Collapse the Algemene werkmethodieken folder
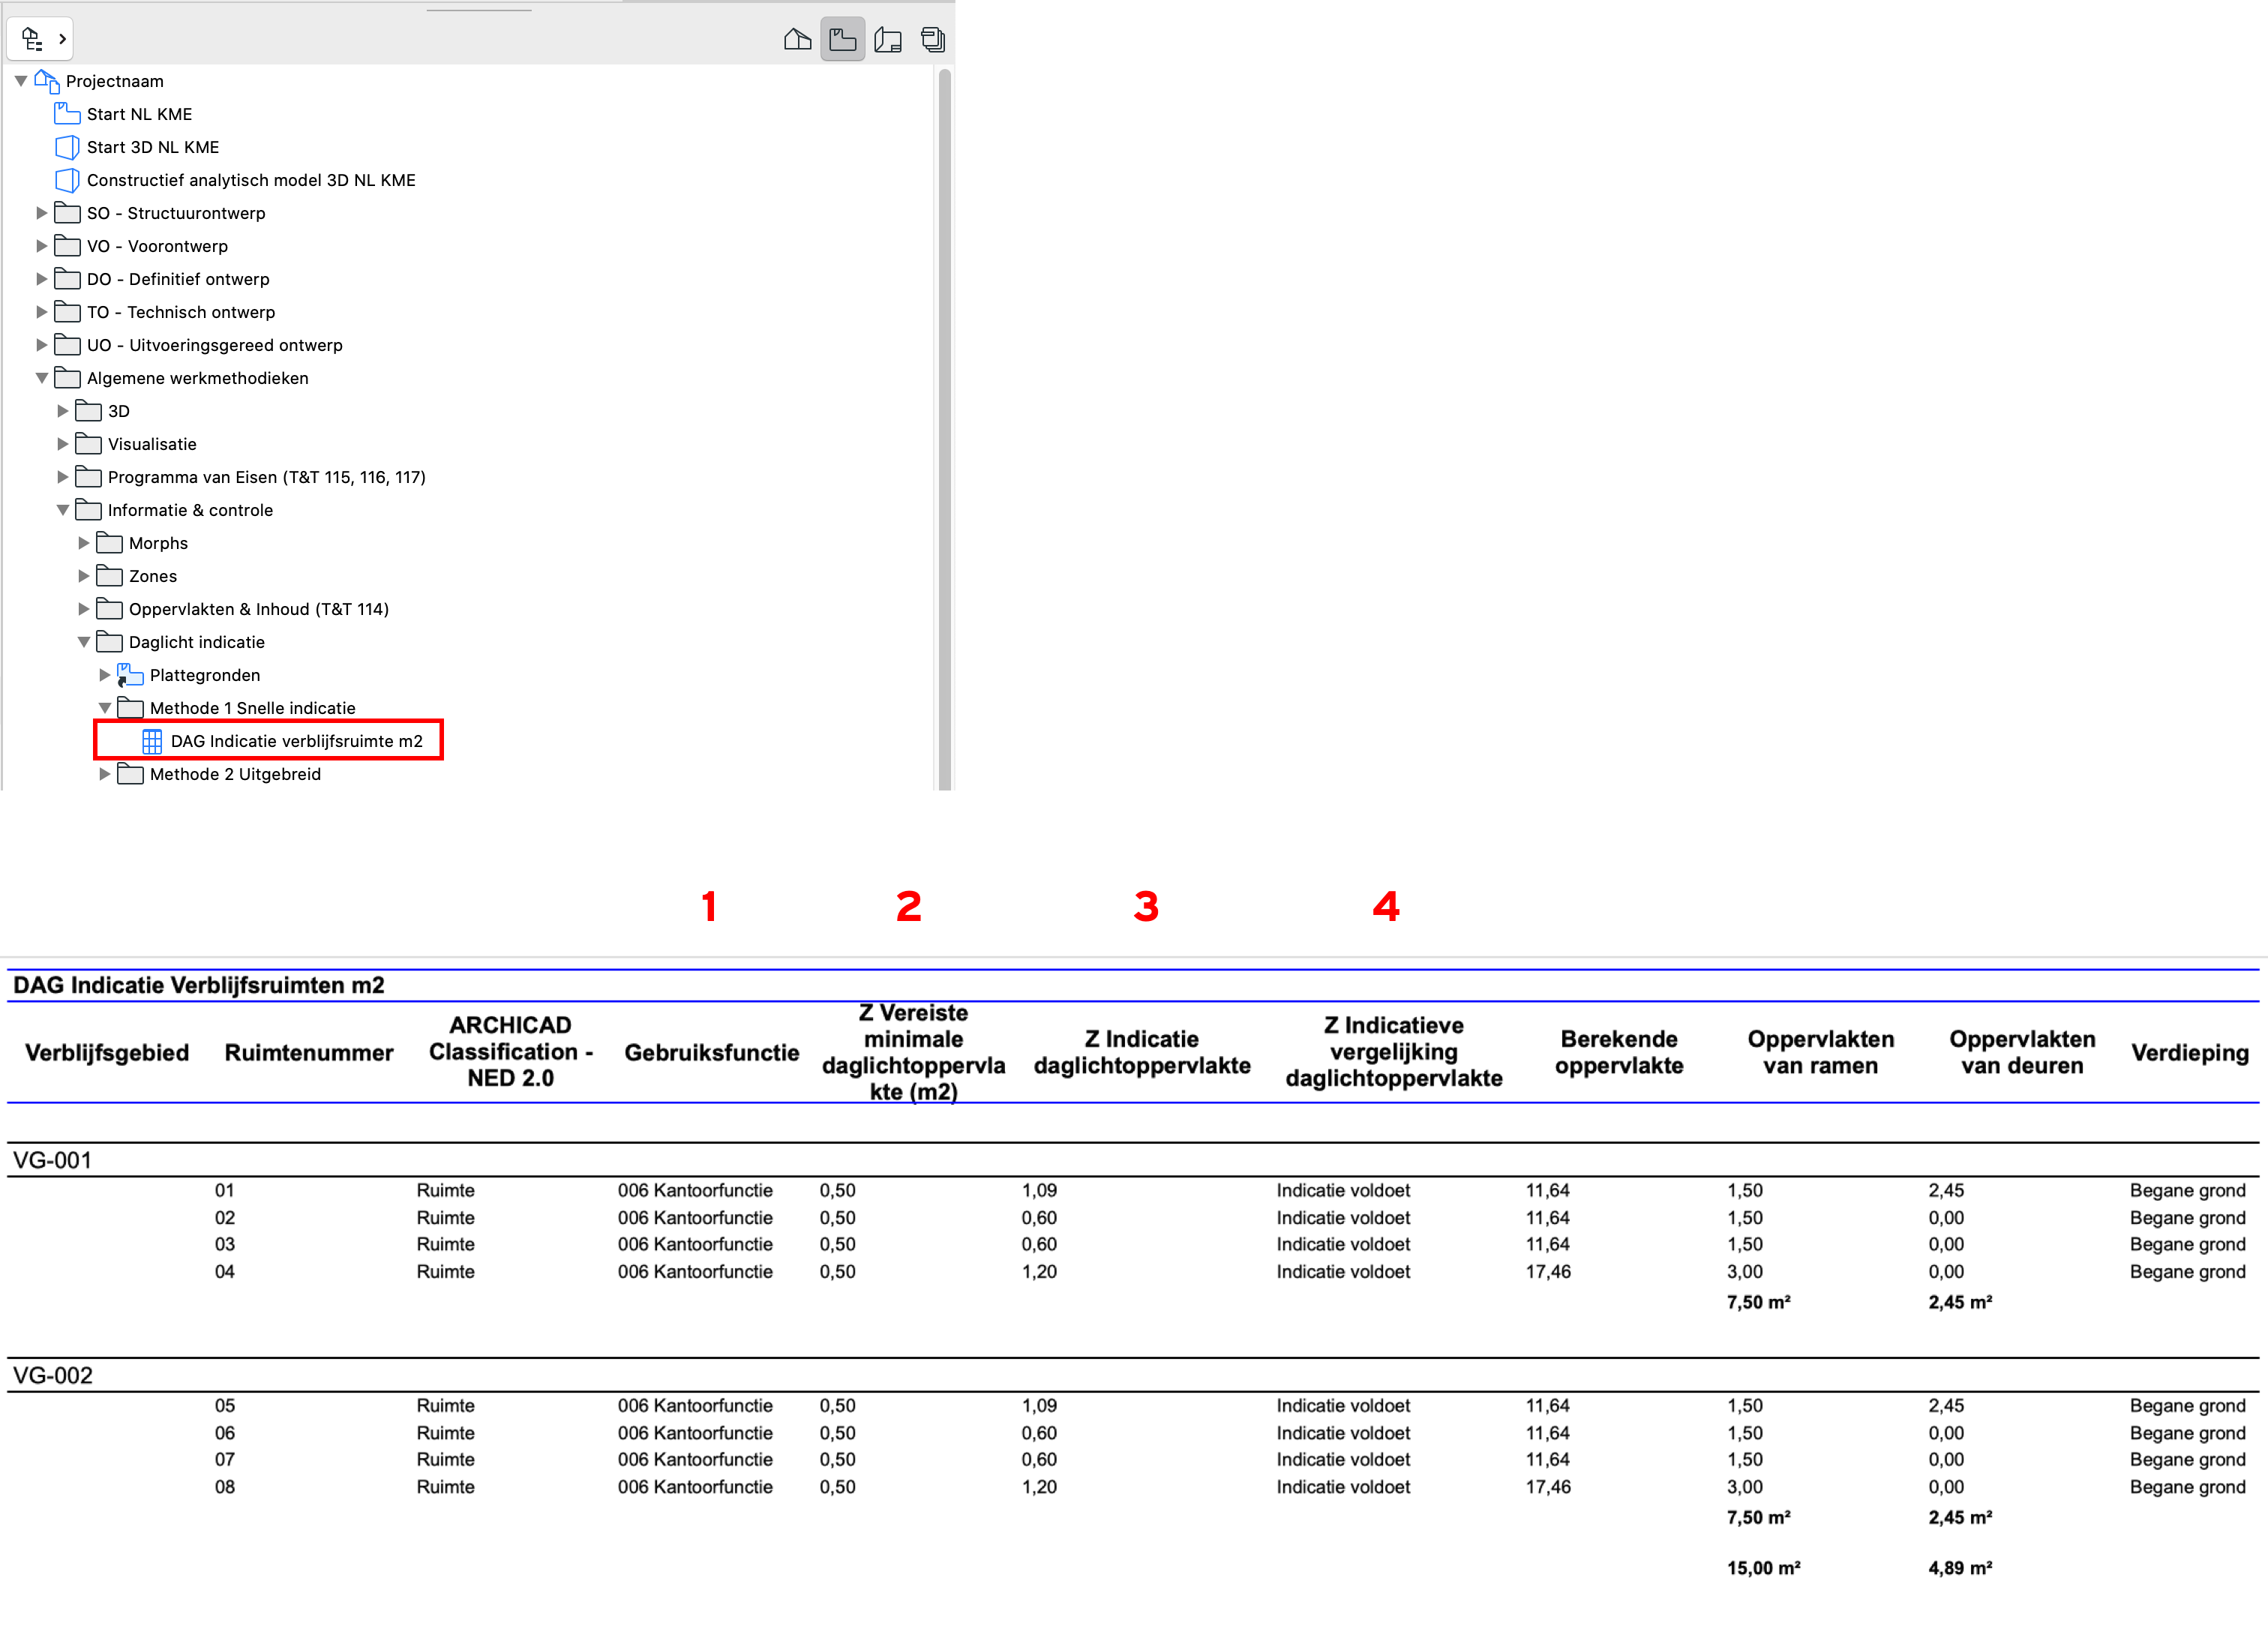Viewport: 2268px width, 1635px height. (41, 378)
